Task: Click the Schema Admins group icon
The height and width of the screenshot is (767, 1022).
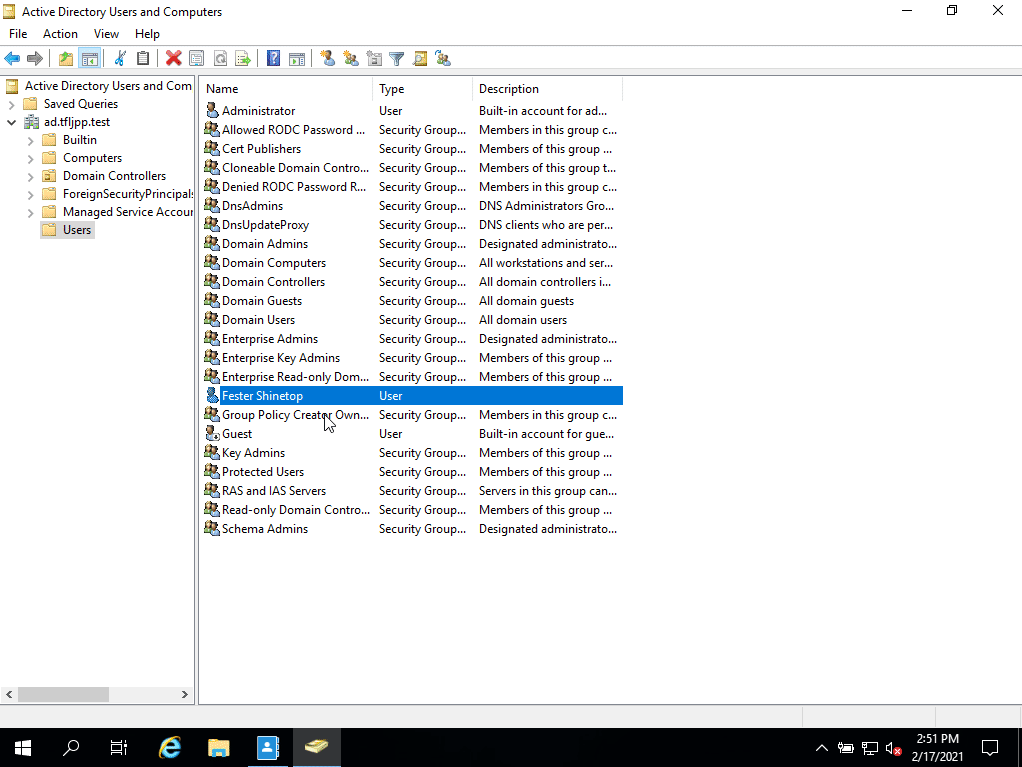Action: click(x=212, y=528)
